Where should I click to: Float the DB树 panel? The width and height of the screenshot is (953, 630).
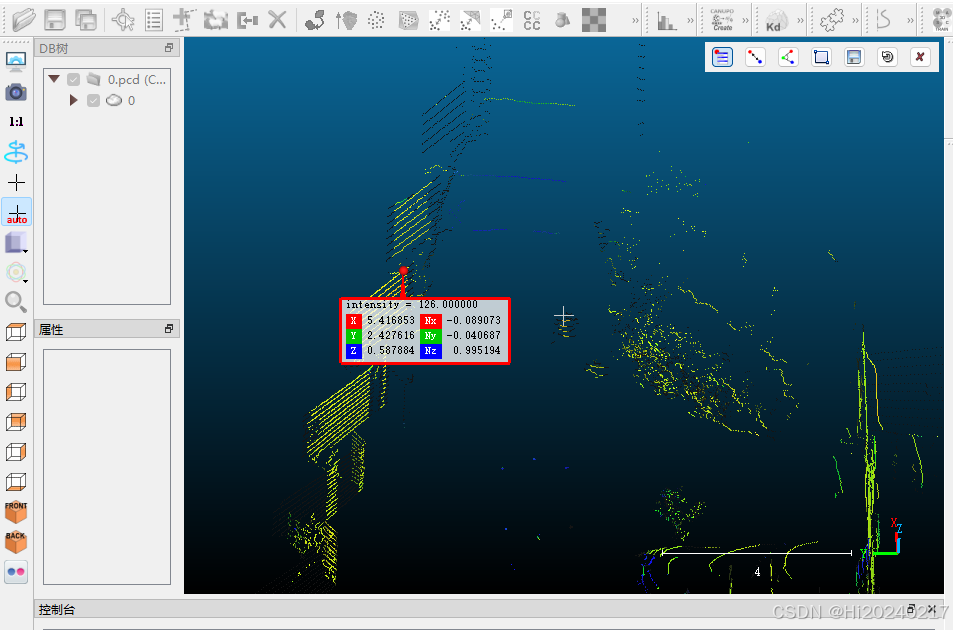(x=169, y=47)
